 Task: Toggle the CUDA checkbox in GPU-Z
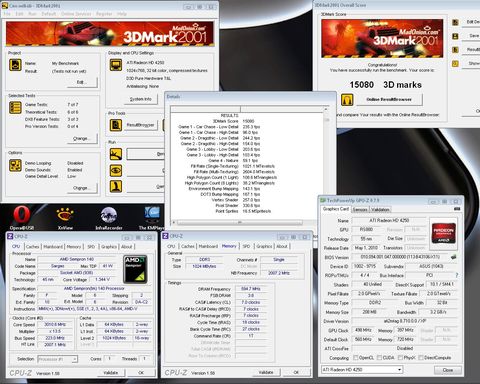click(379, 358)
